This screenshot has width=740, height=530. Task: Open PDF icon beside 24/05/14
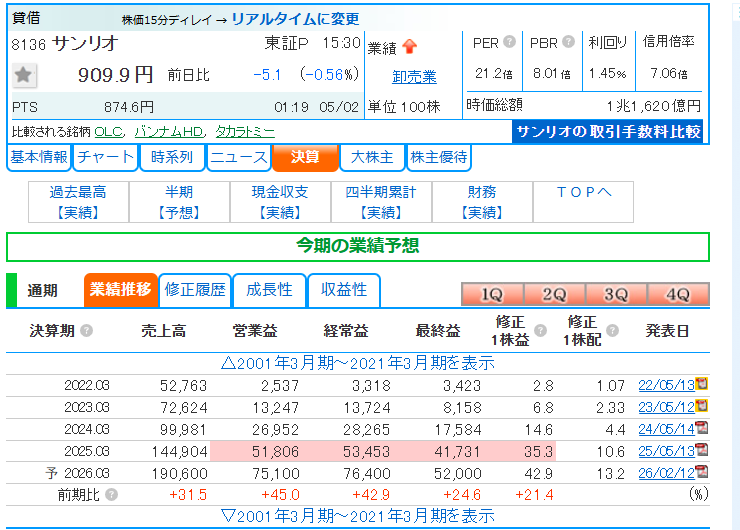[702, 428]
